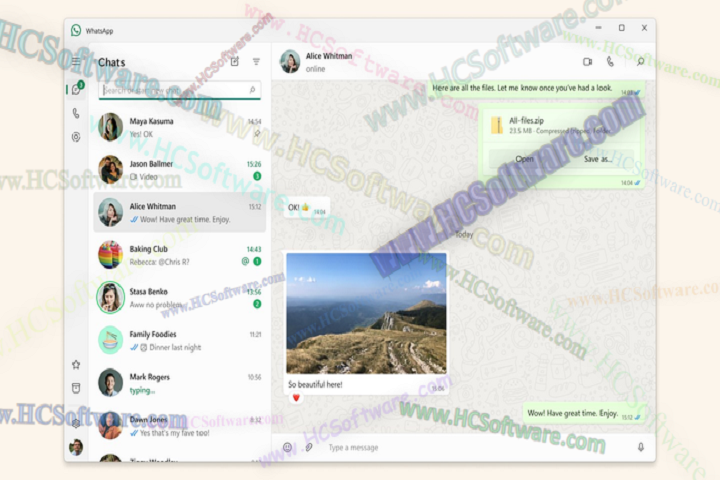Open the mountain landscape photo
Viewport: 720px width, 480px height.
366,313
